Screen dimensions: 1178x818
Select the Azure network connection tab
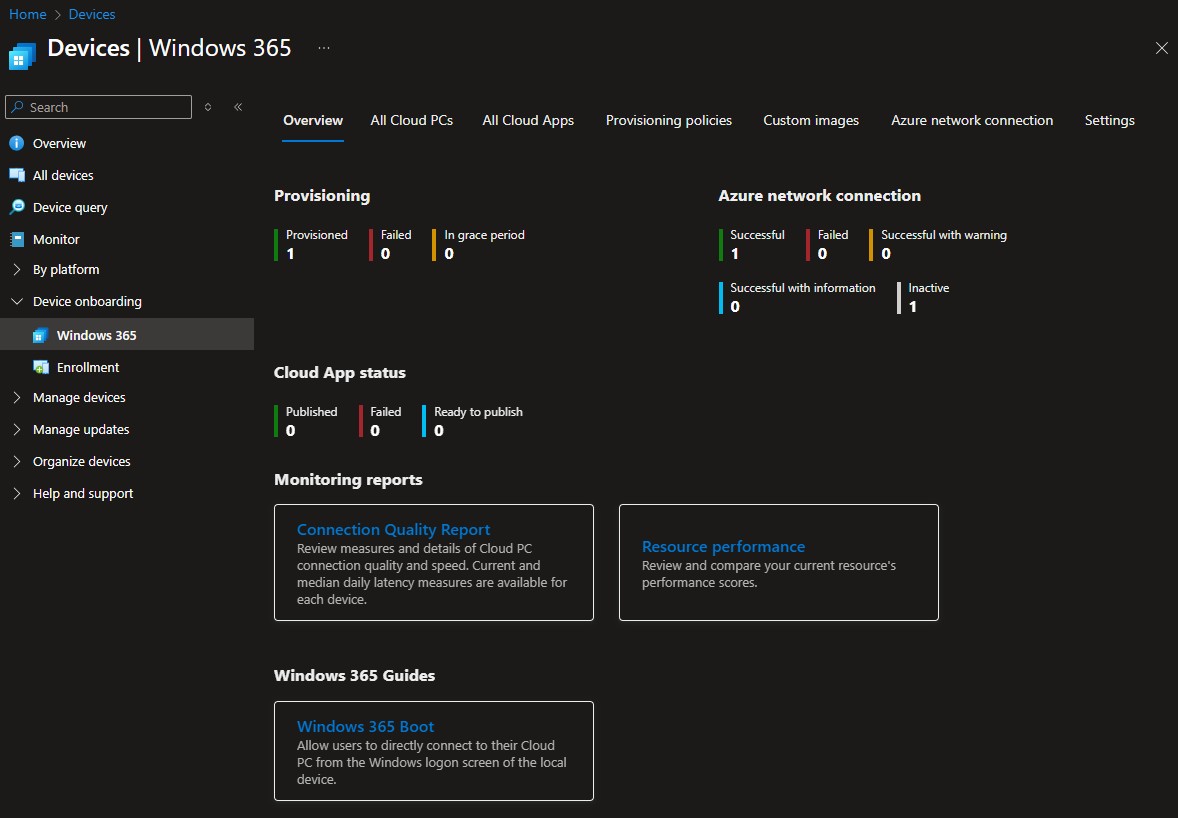click(x=971, y=120)
